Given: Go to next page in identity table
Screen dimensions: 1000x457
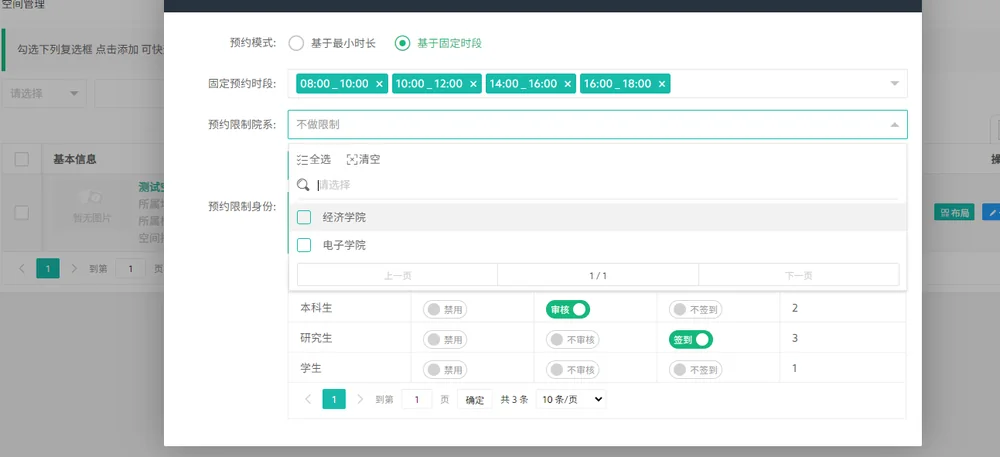Looking at the screenshot, I should (x=360, y=399).
